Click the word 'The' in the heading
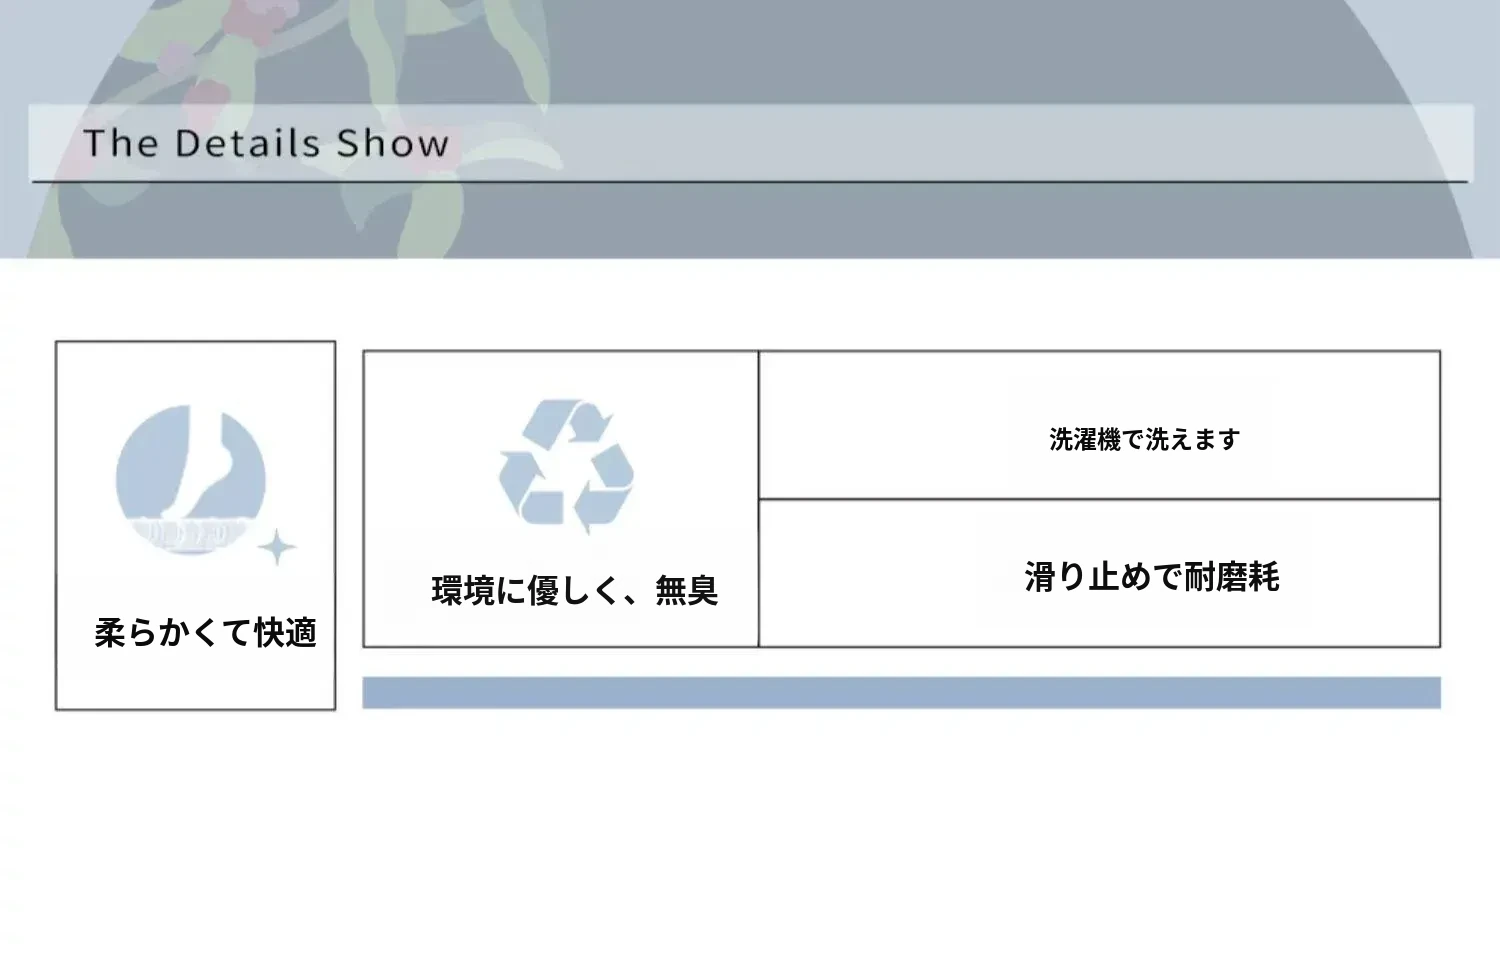The image size is (1500, 961). click(121, 143)
